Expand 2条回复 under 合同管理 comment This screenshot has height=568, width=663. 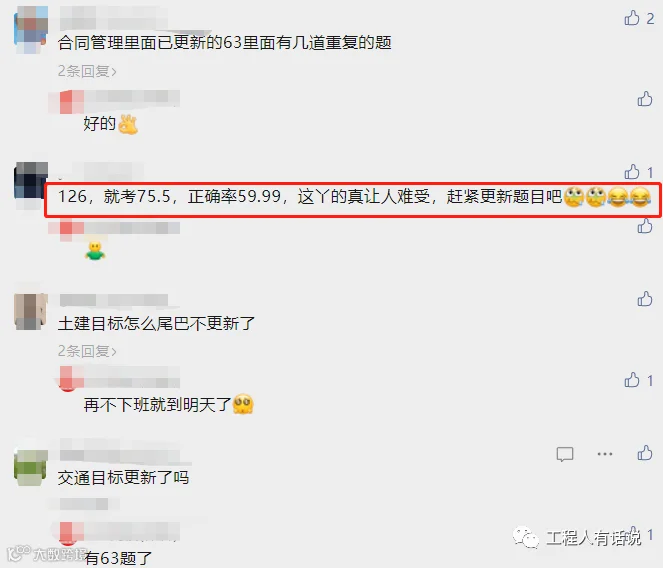click(x=87, y=71)
